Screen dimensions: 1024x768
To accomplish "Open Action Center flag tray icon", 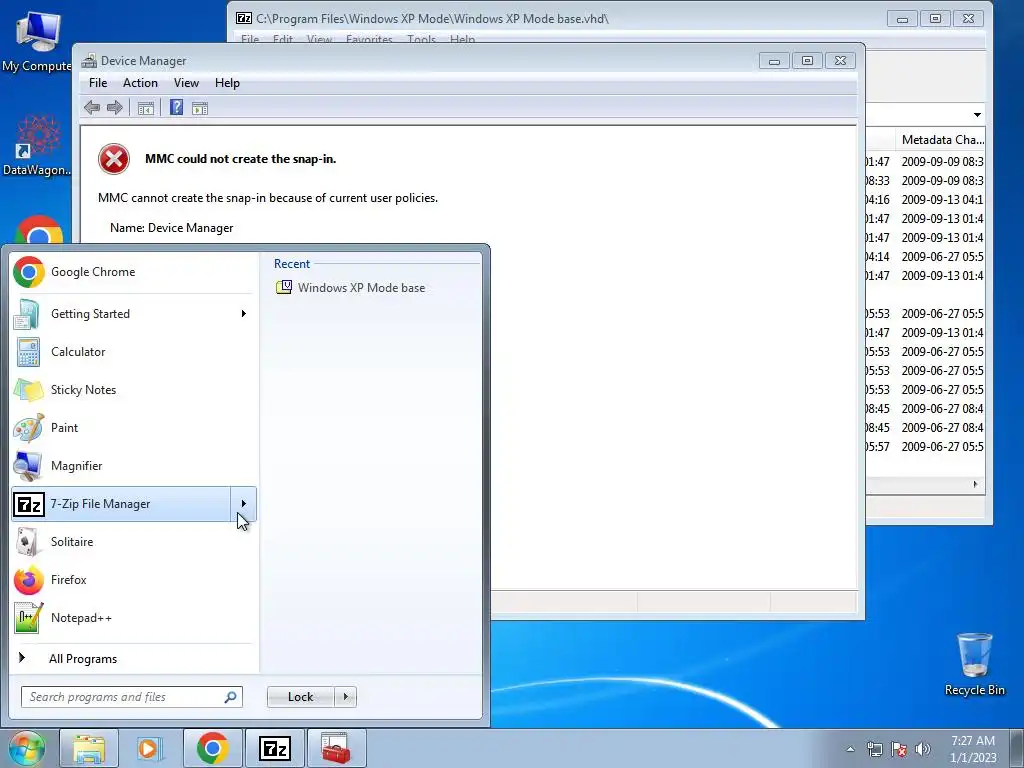I will (x=899, y=749).
